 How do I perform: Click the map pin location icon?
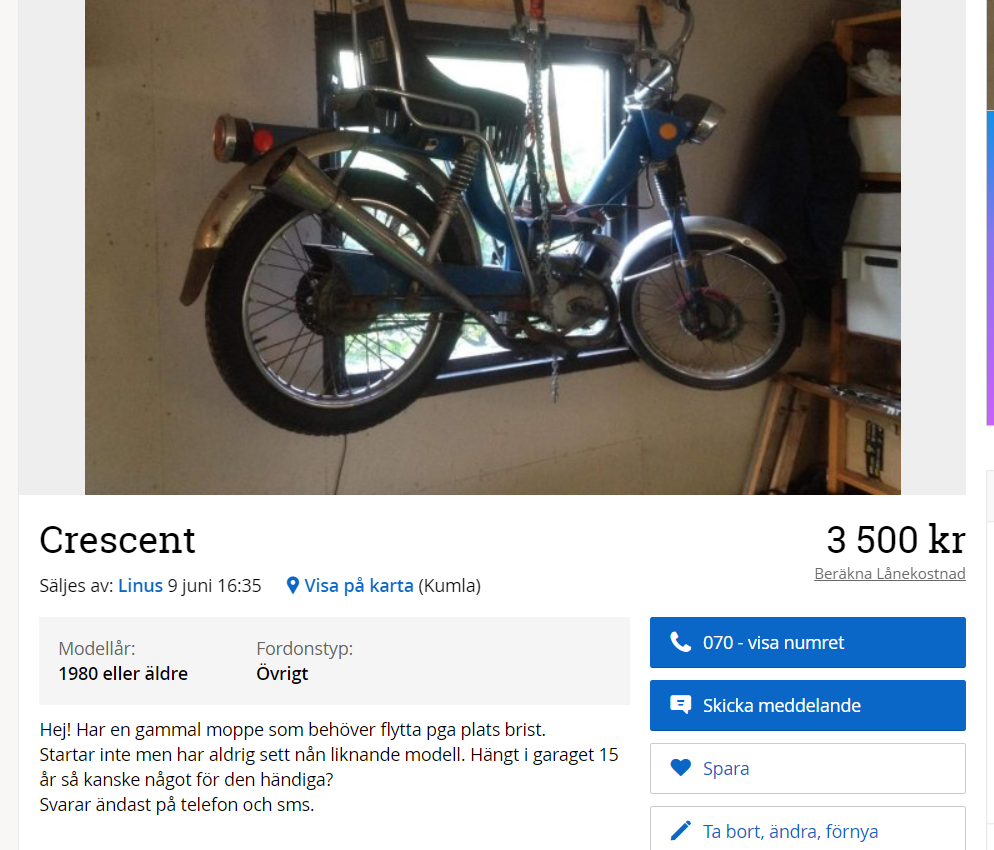tap(292, 585)
